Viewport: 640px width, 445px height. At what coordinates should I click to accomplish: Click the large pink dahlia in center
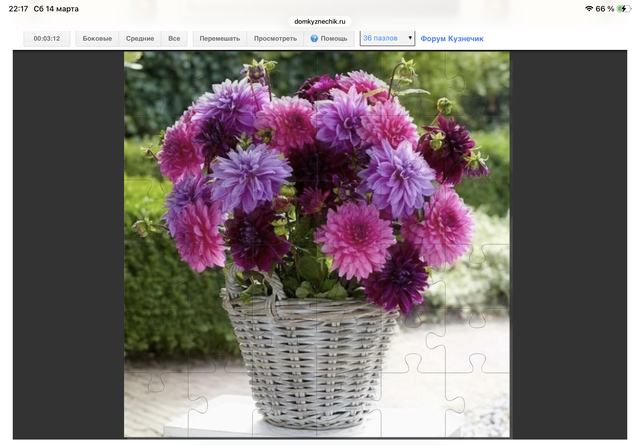(354, 238)
